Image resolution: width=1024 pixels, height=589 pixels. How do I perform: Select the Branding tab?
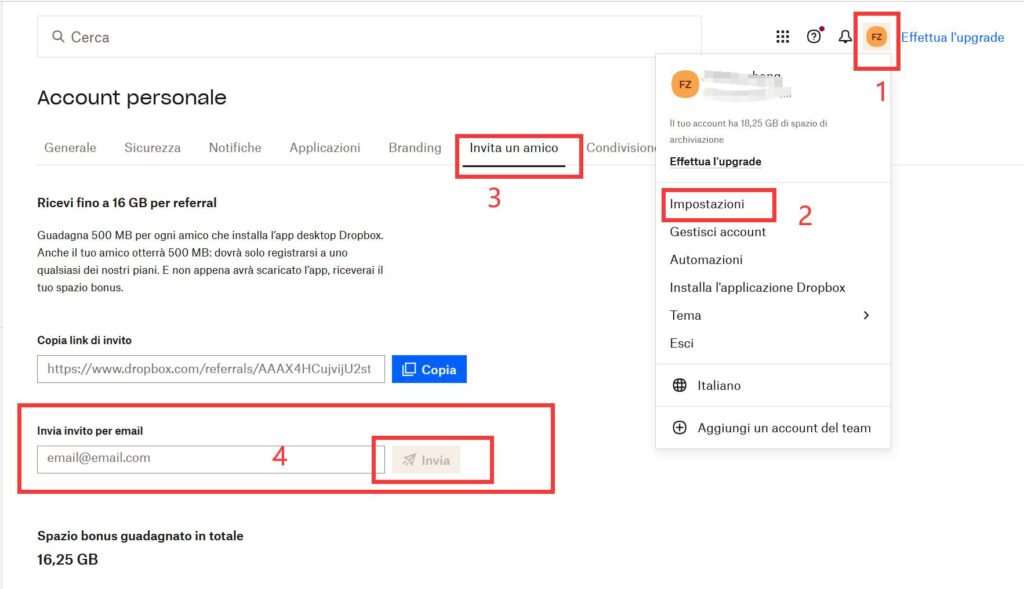click(x=415, y=148)
